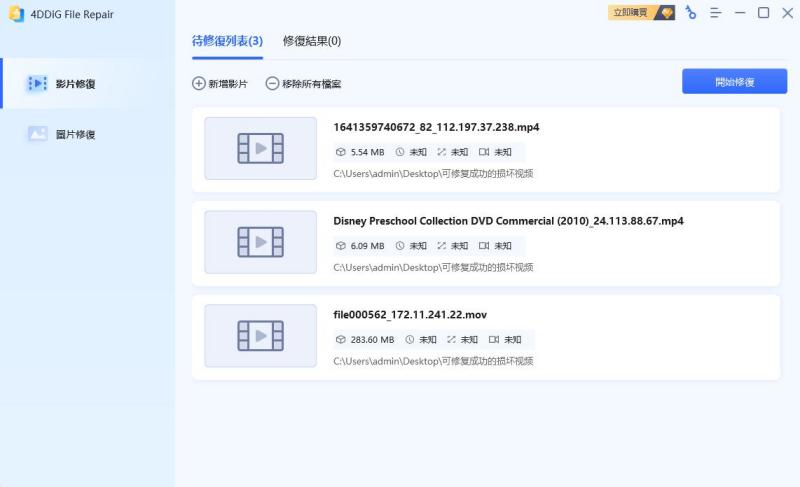Click the 4DDiG File Repair title text
Screen dimensions: 800x487
(72, 14)
